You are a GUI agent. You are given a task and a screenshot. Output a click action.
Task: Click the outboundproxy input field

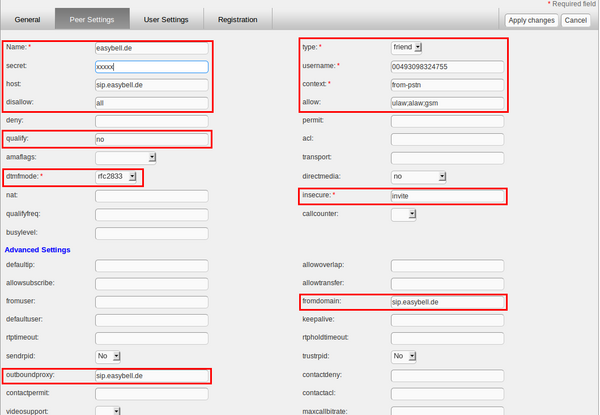pos(152,376)
